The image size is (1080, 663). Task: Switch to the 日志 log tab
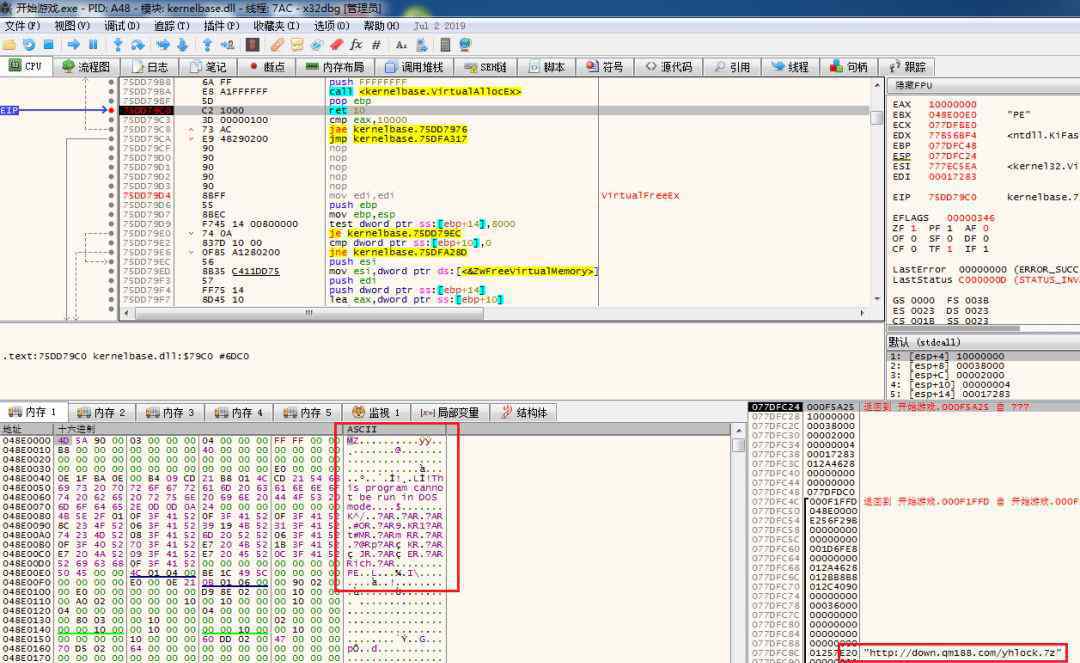150,67
